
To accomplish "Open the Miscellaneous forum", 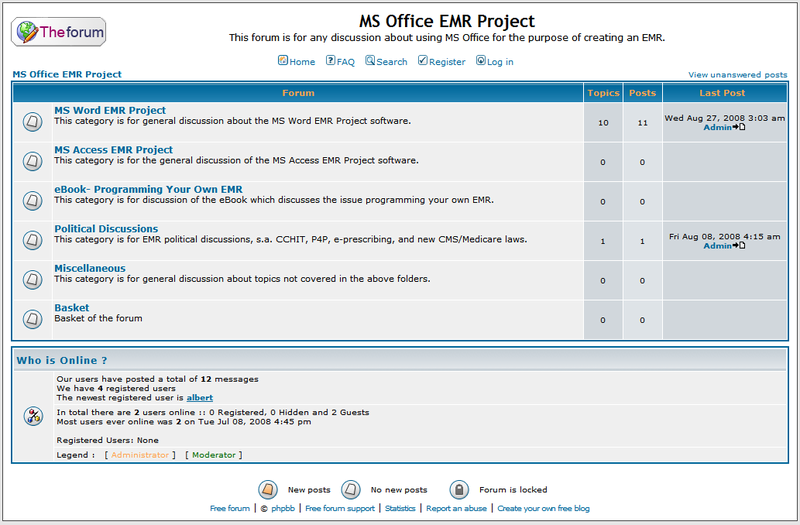I will tap(90, 268).
